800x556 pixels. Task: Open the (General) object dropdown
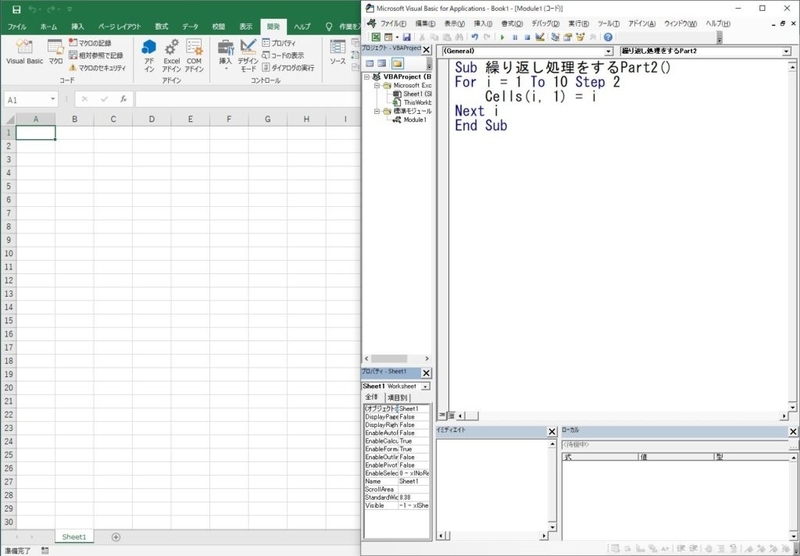[x=608, y=51]
